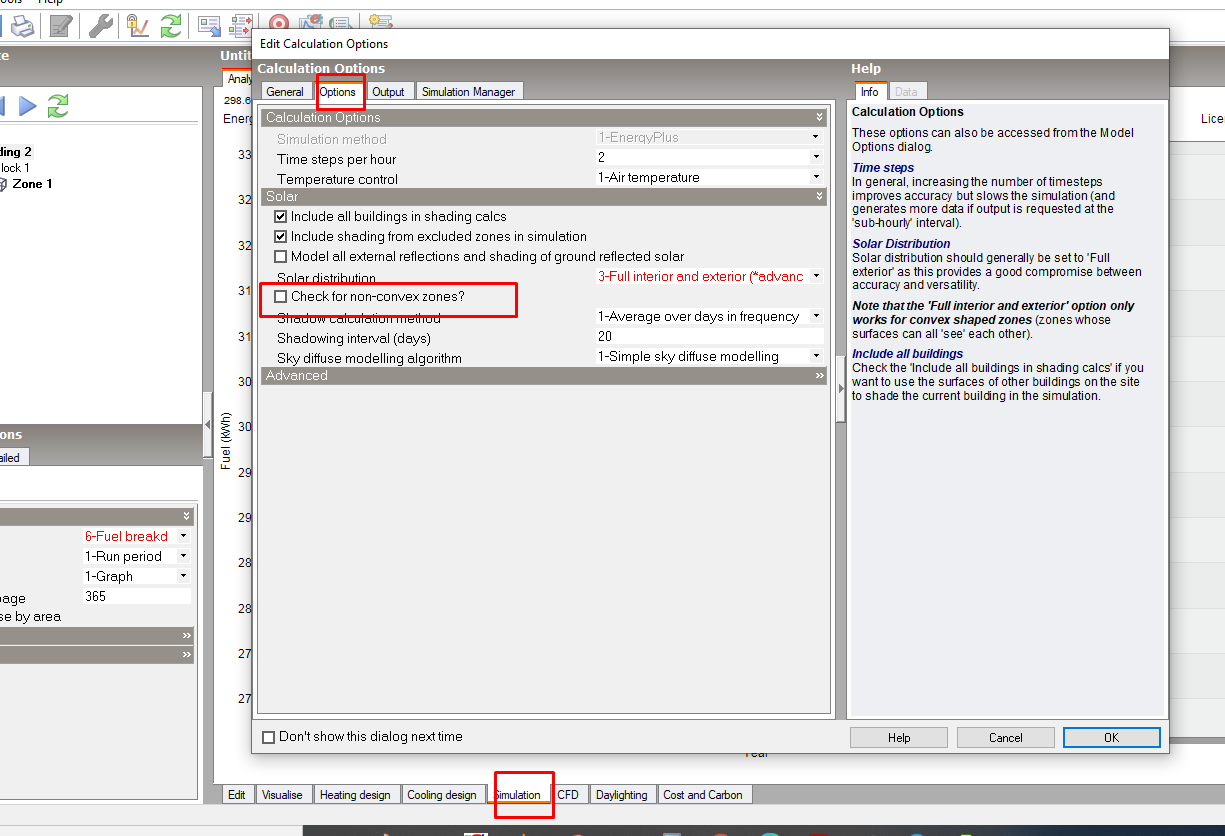Open the Cost and Carbon tab
Image resolution: width=1225 pixels, height=836 pixels.
click(703, 795)
